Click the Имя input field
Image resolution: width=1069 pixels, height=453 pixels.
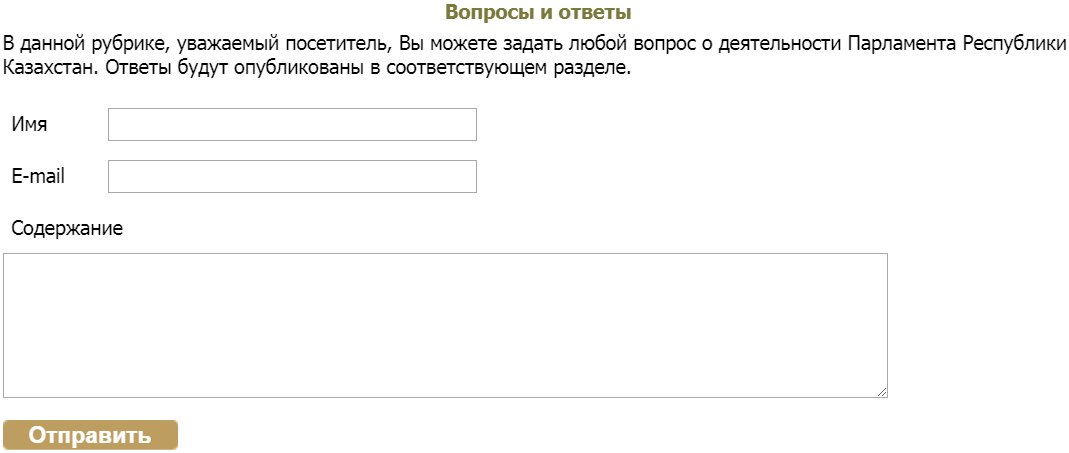[x=291, y=125]
